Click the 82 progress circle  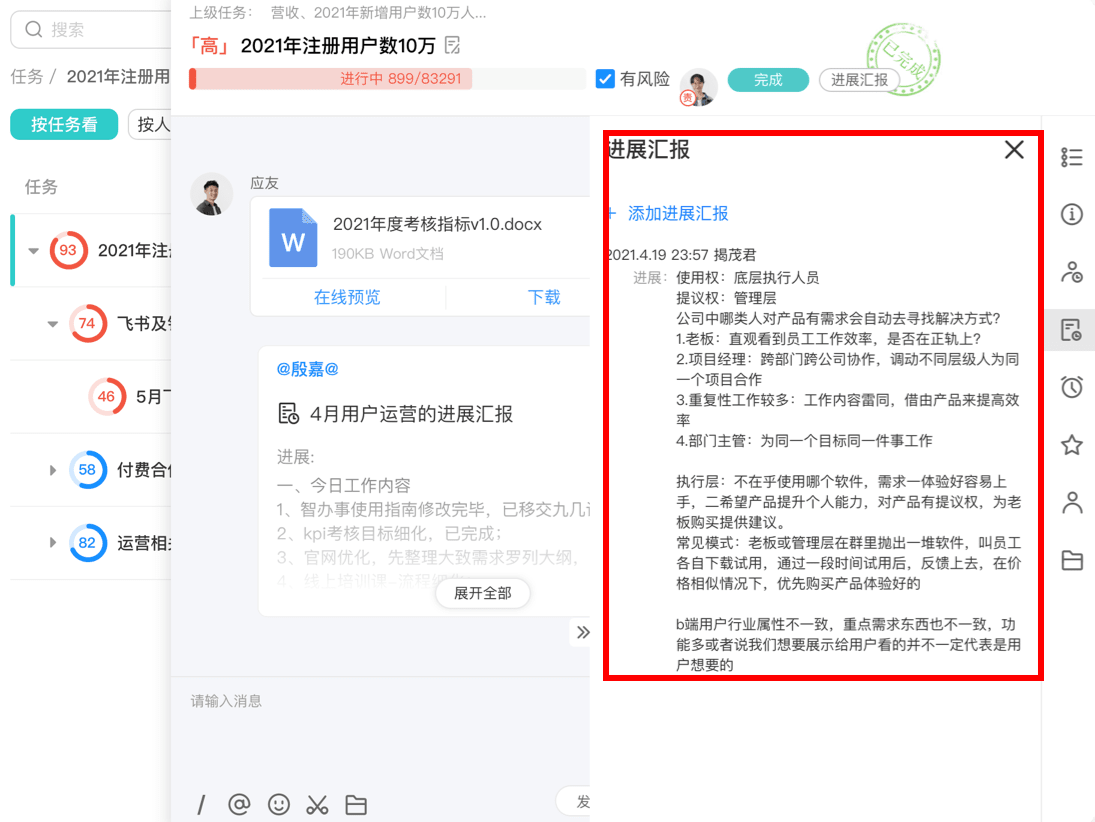click(x=87, y=543)
